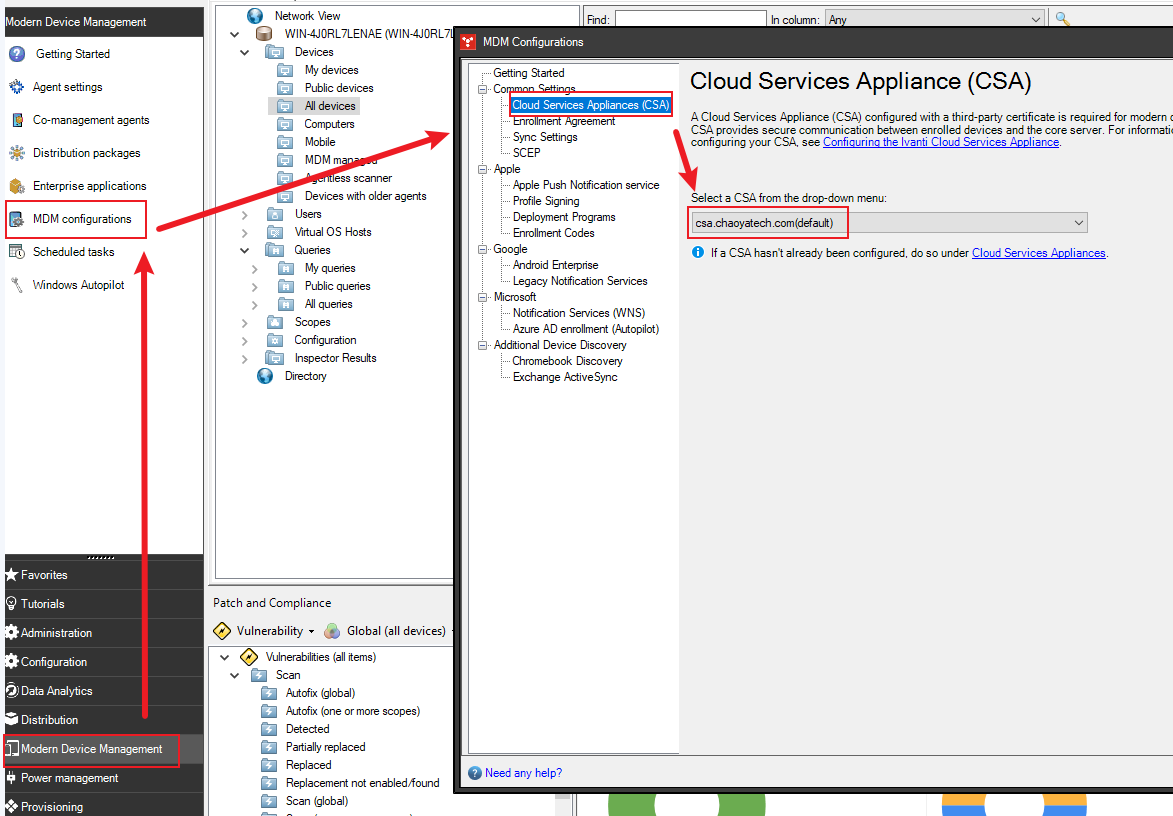1173x816 pixels.
Task: Open the Modern Device Management tab
Action: pyautogui.click(x=91, y=749)
